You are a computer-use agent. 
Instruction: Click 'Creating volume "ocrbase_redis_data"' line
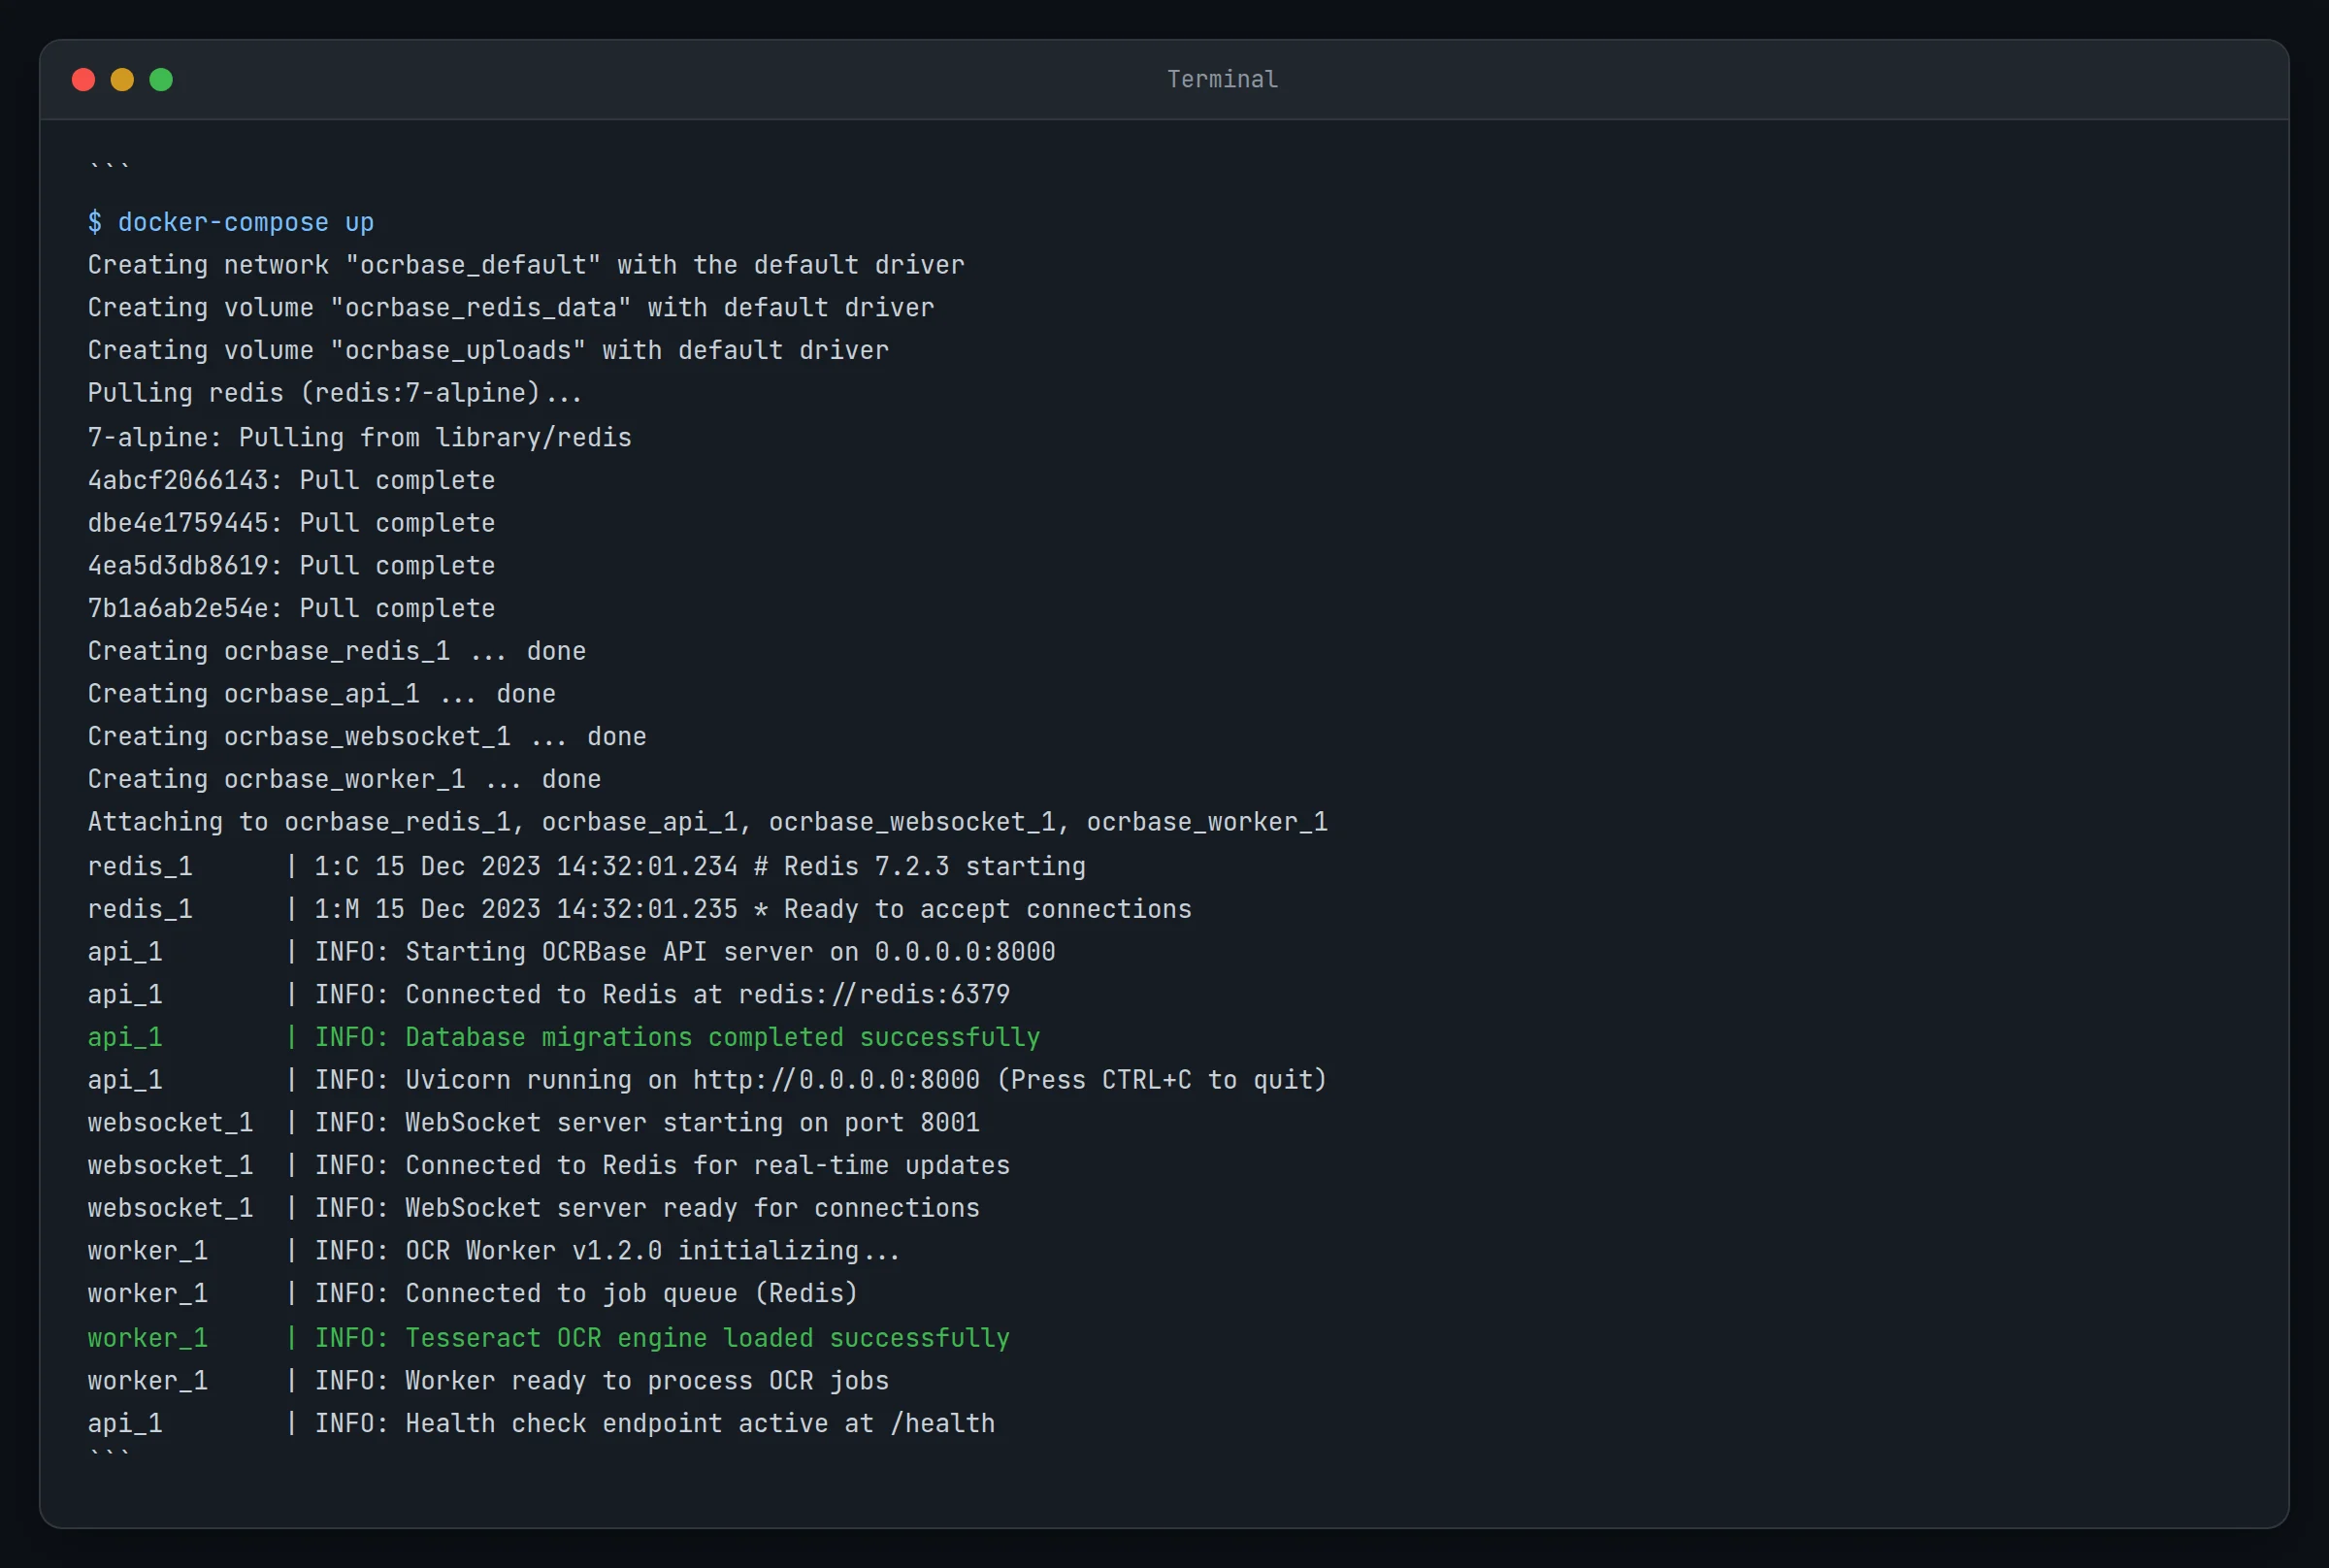pyautogui.click(x=511, y=308)
